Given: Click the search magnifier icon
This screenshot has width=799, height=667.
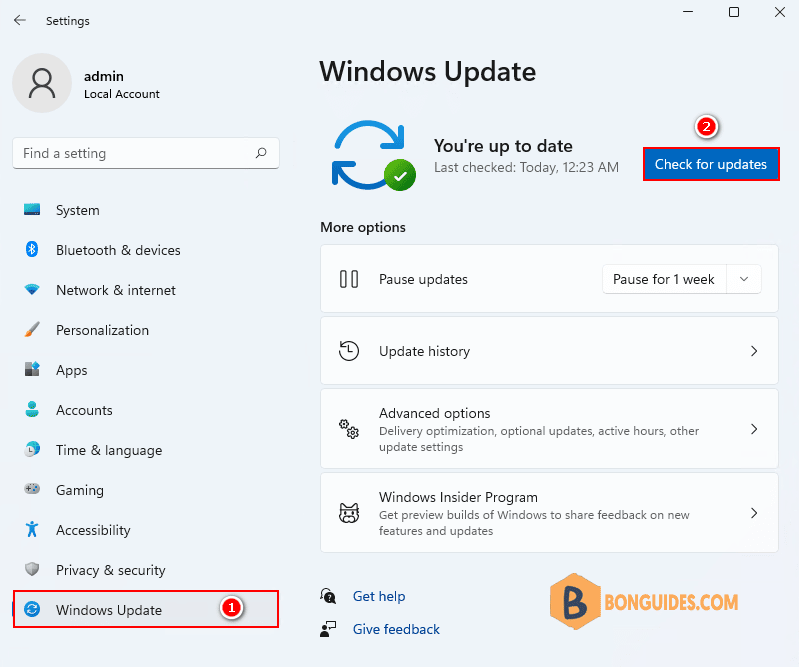Looking at the screenshot, I should point(261,153).
